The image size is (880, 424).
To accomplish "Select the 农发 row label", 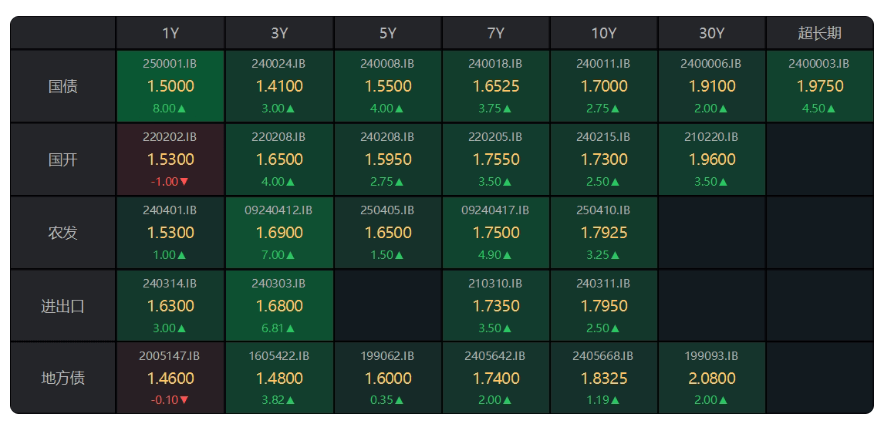I will pos(63,232).
